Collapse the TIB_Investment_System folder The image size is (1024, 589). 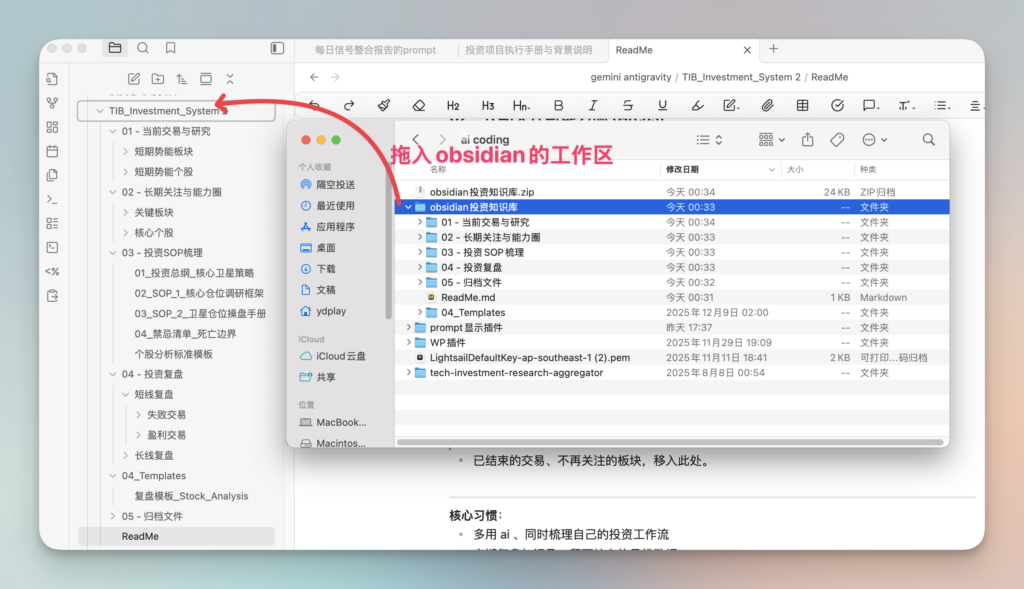pyautogui.click(x=99, y=111)
